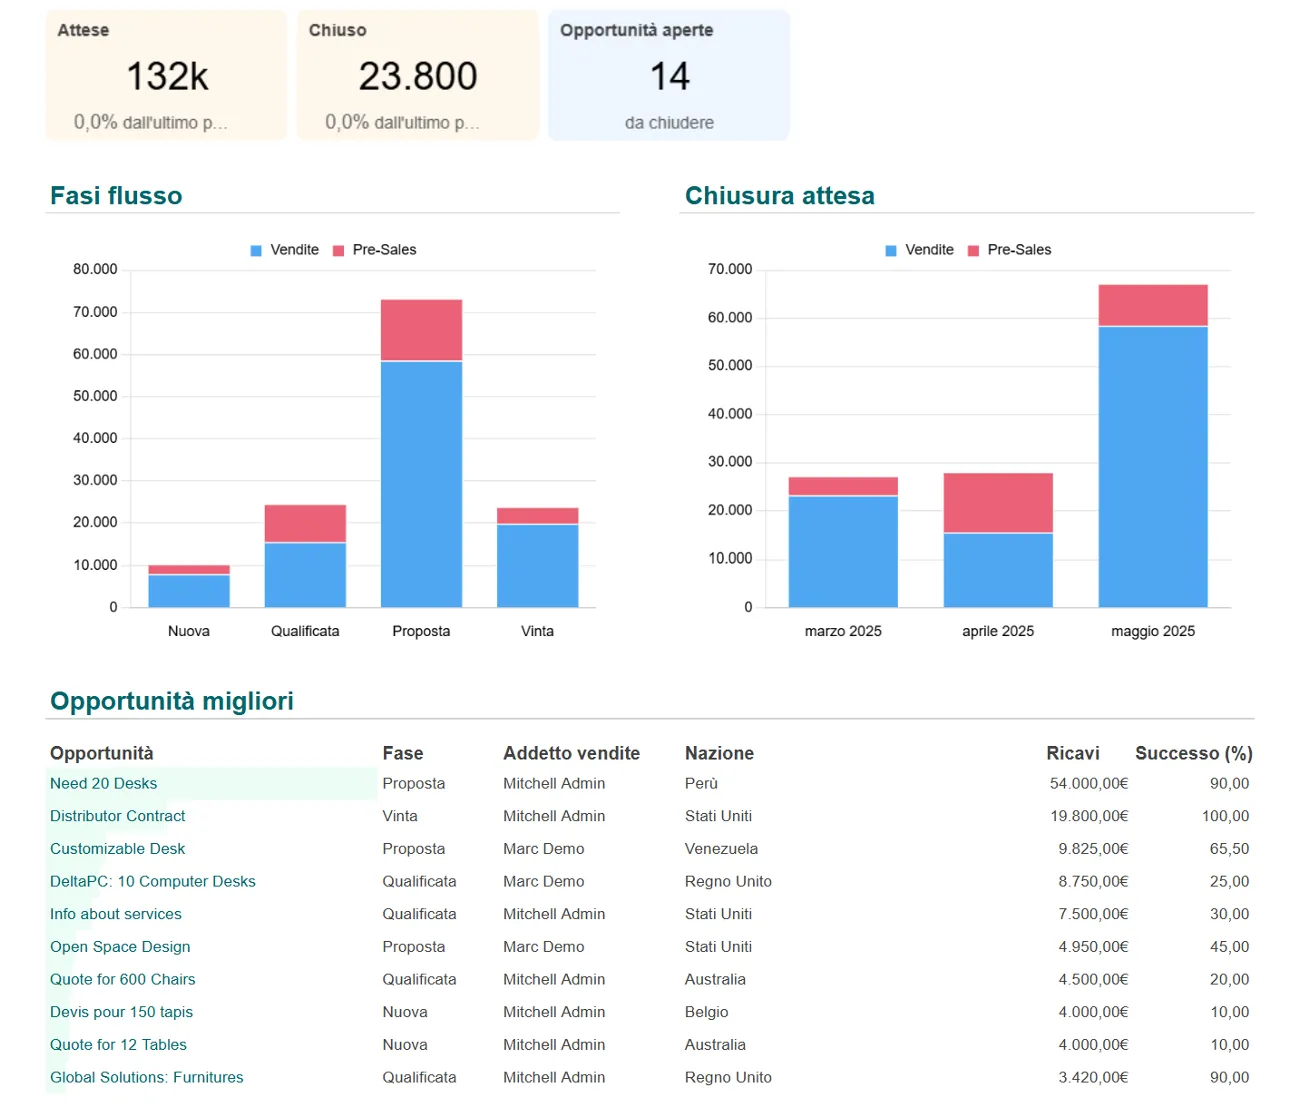Select the 'Attese' summary card
The width and height of the screenshot is (1312, 1112).
165,74
